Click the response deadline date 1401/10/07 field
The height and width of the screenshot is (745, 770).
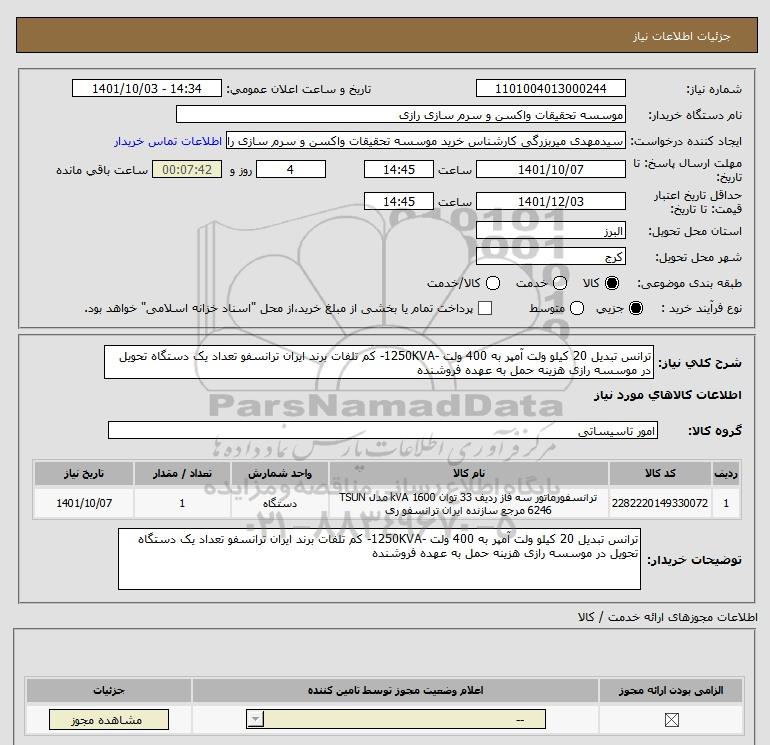click(550, 169)
